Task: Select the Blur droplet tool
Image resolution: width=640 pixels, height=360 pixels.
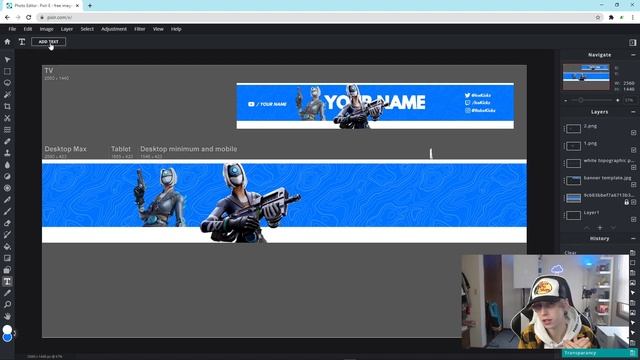Action: pyautogui.click(x=7, y=165)
